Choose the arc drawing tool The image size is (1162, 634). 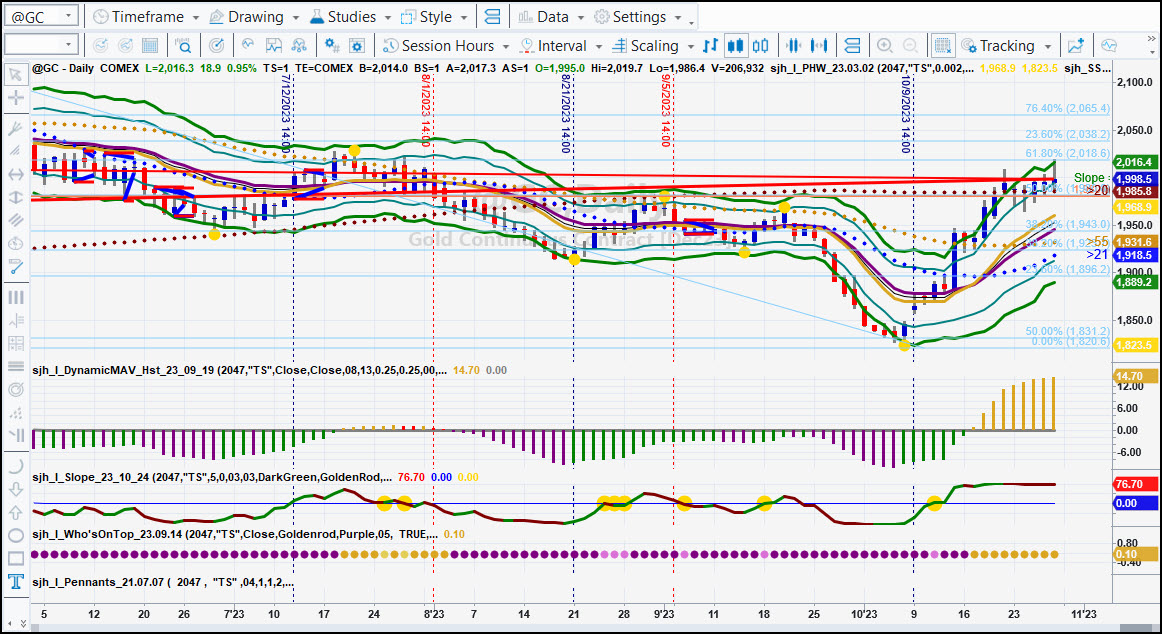point(15,466)
